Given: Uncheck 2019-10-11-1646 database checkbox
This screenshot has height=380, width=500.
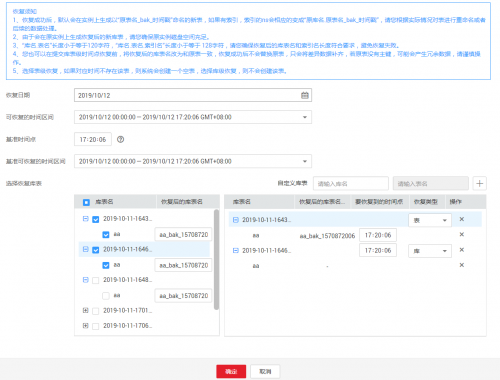Looking at the screenshot, I should pos(96,250).
